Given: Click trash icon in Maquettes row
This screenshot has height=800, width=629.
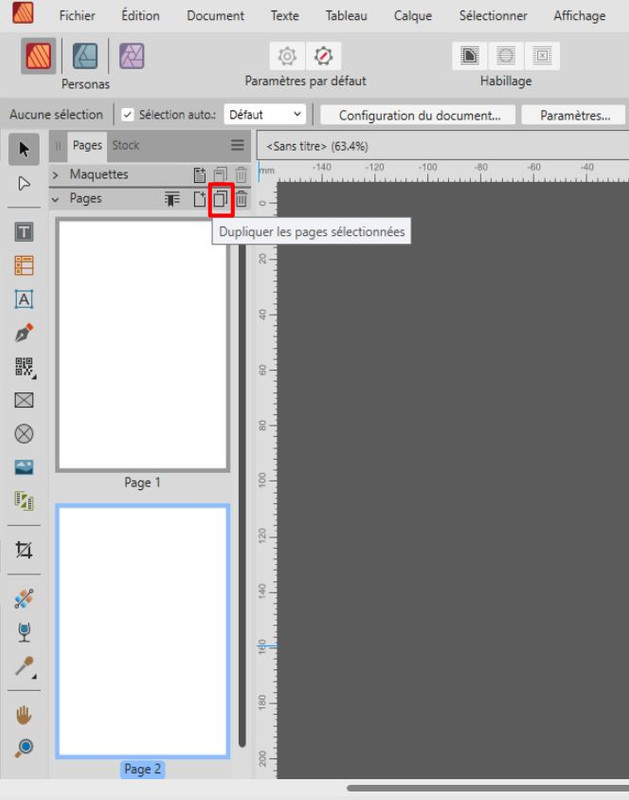Looking at the screenshot, I should (x=241, y=175).
